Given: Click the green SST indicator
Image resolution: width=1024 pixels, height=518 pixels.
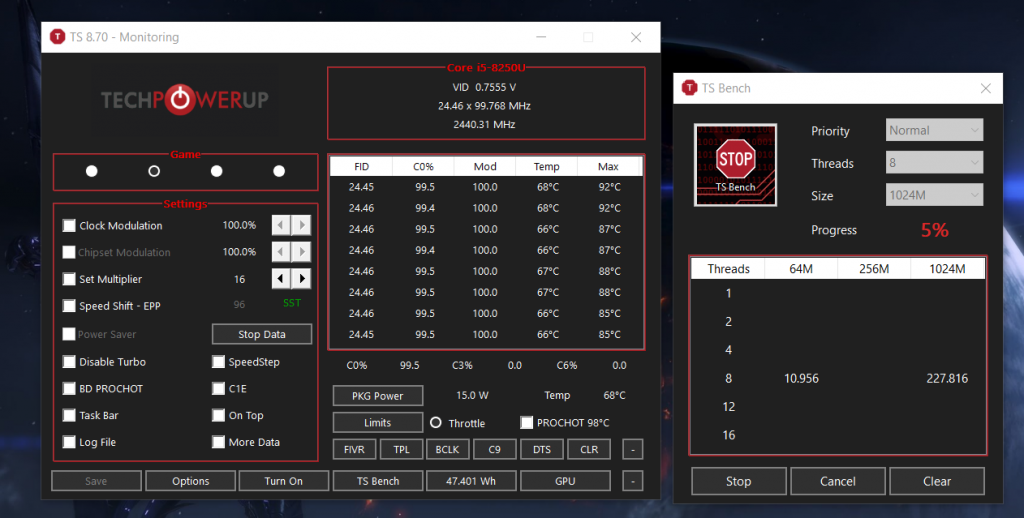Looking at the screenshot, I should (x=292, y=303).
